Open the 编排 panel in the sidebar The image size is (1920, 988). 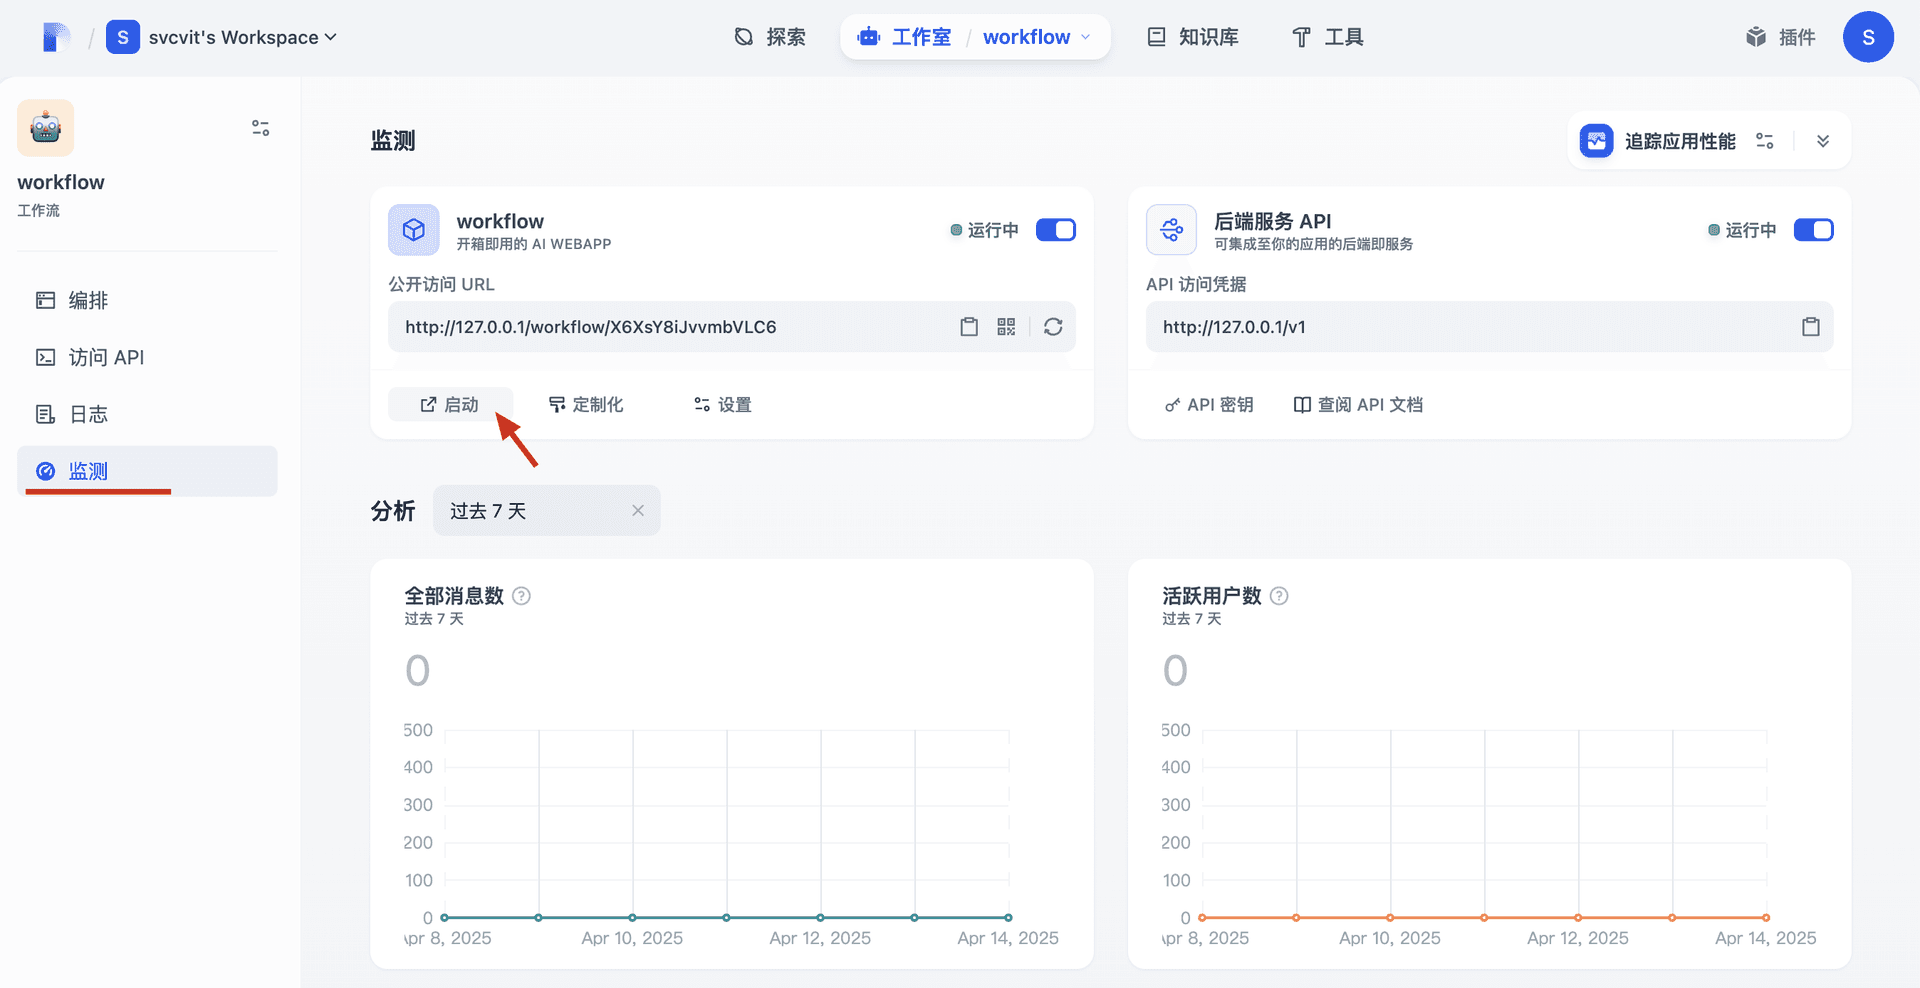(x=88, y=300)
